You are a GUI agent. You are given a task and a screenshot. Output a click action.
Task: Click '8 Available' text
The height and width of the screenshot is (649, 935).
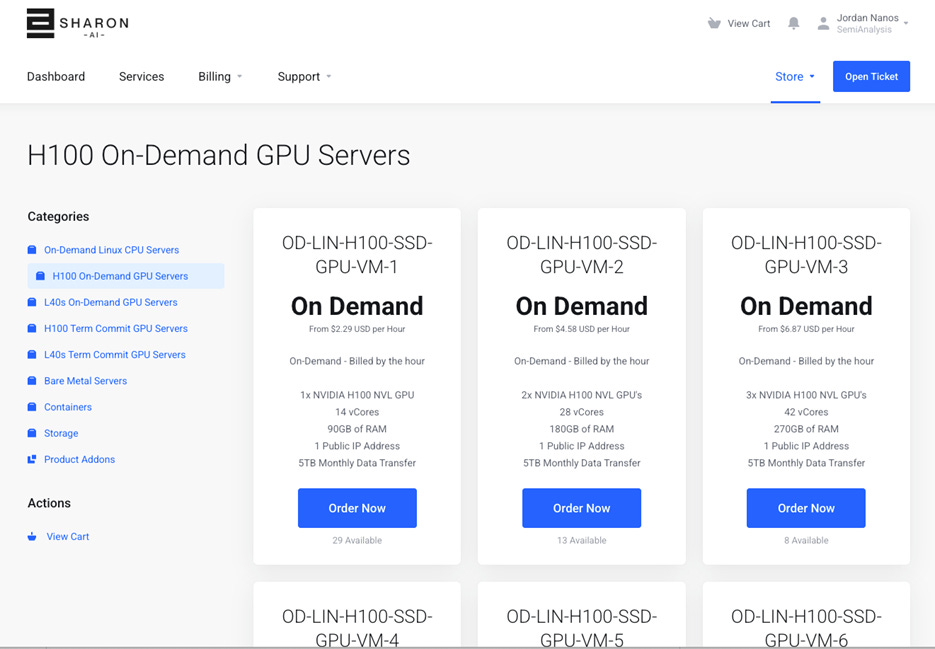[806, 540]
